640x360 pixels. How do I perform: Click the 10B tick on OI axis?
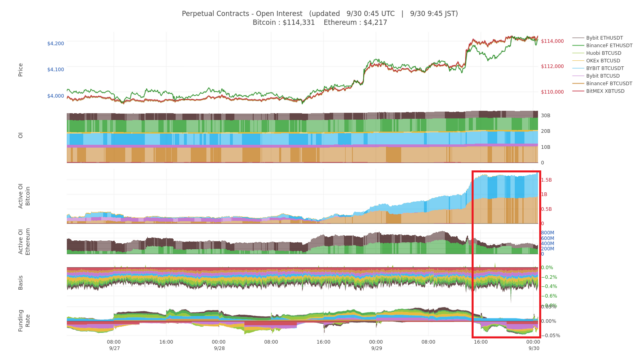click(545, 147)
